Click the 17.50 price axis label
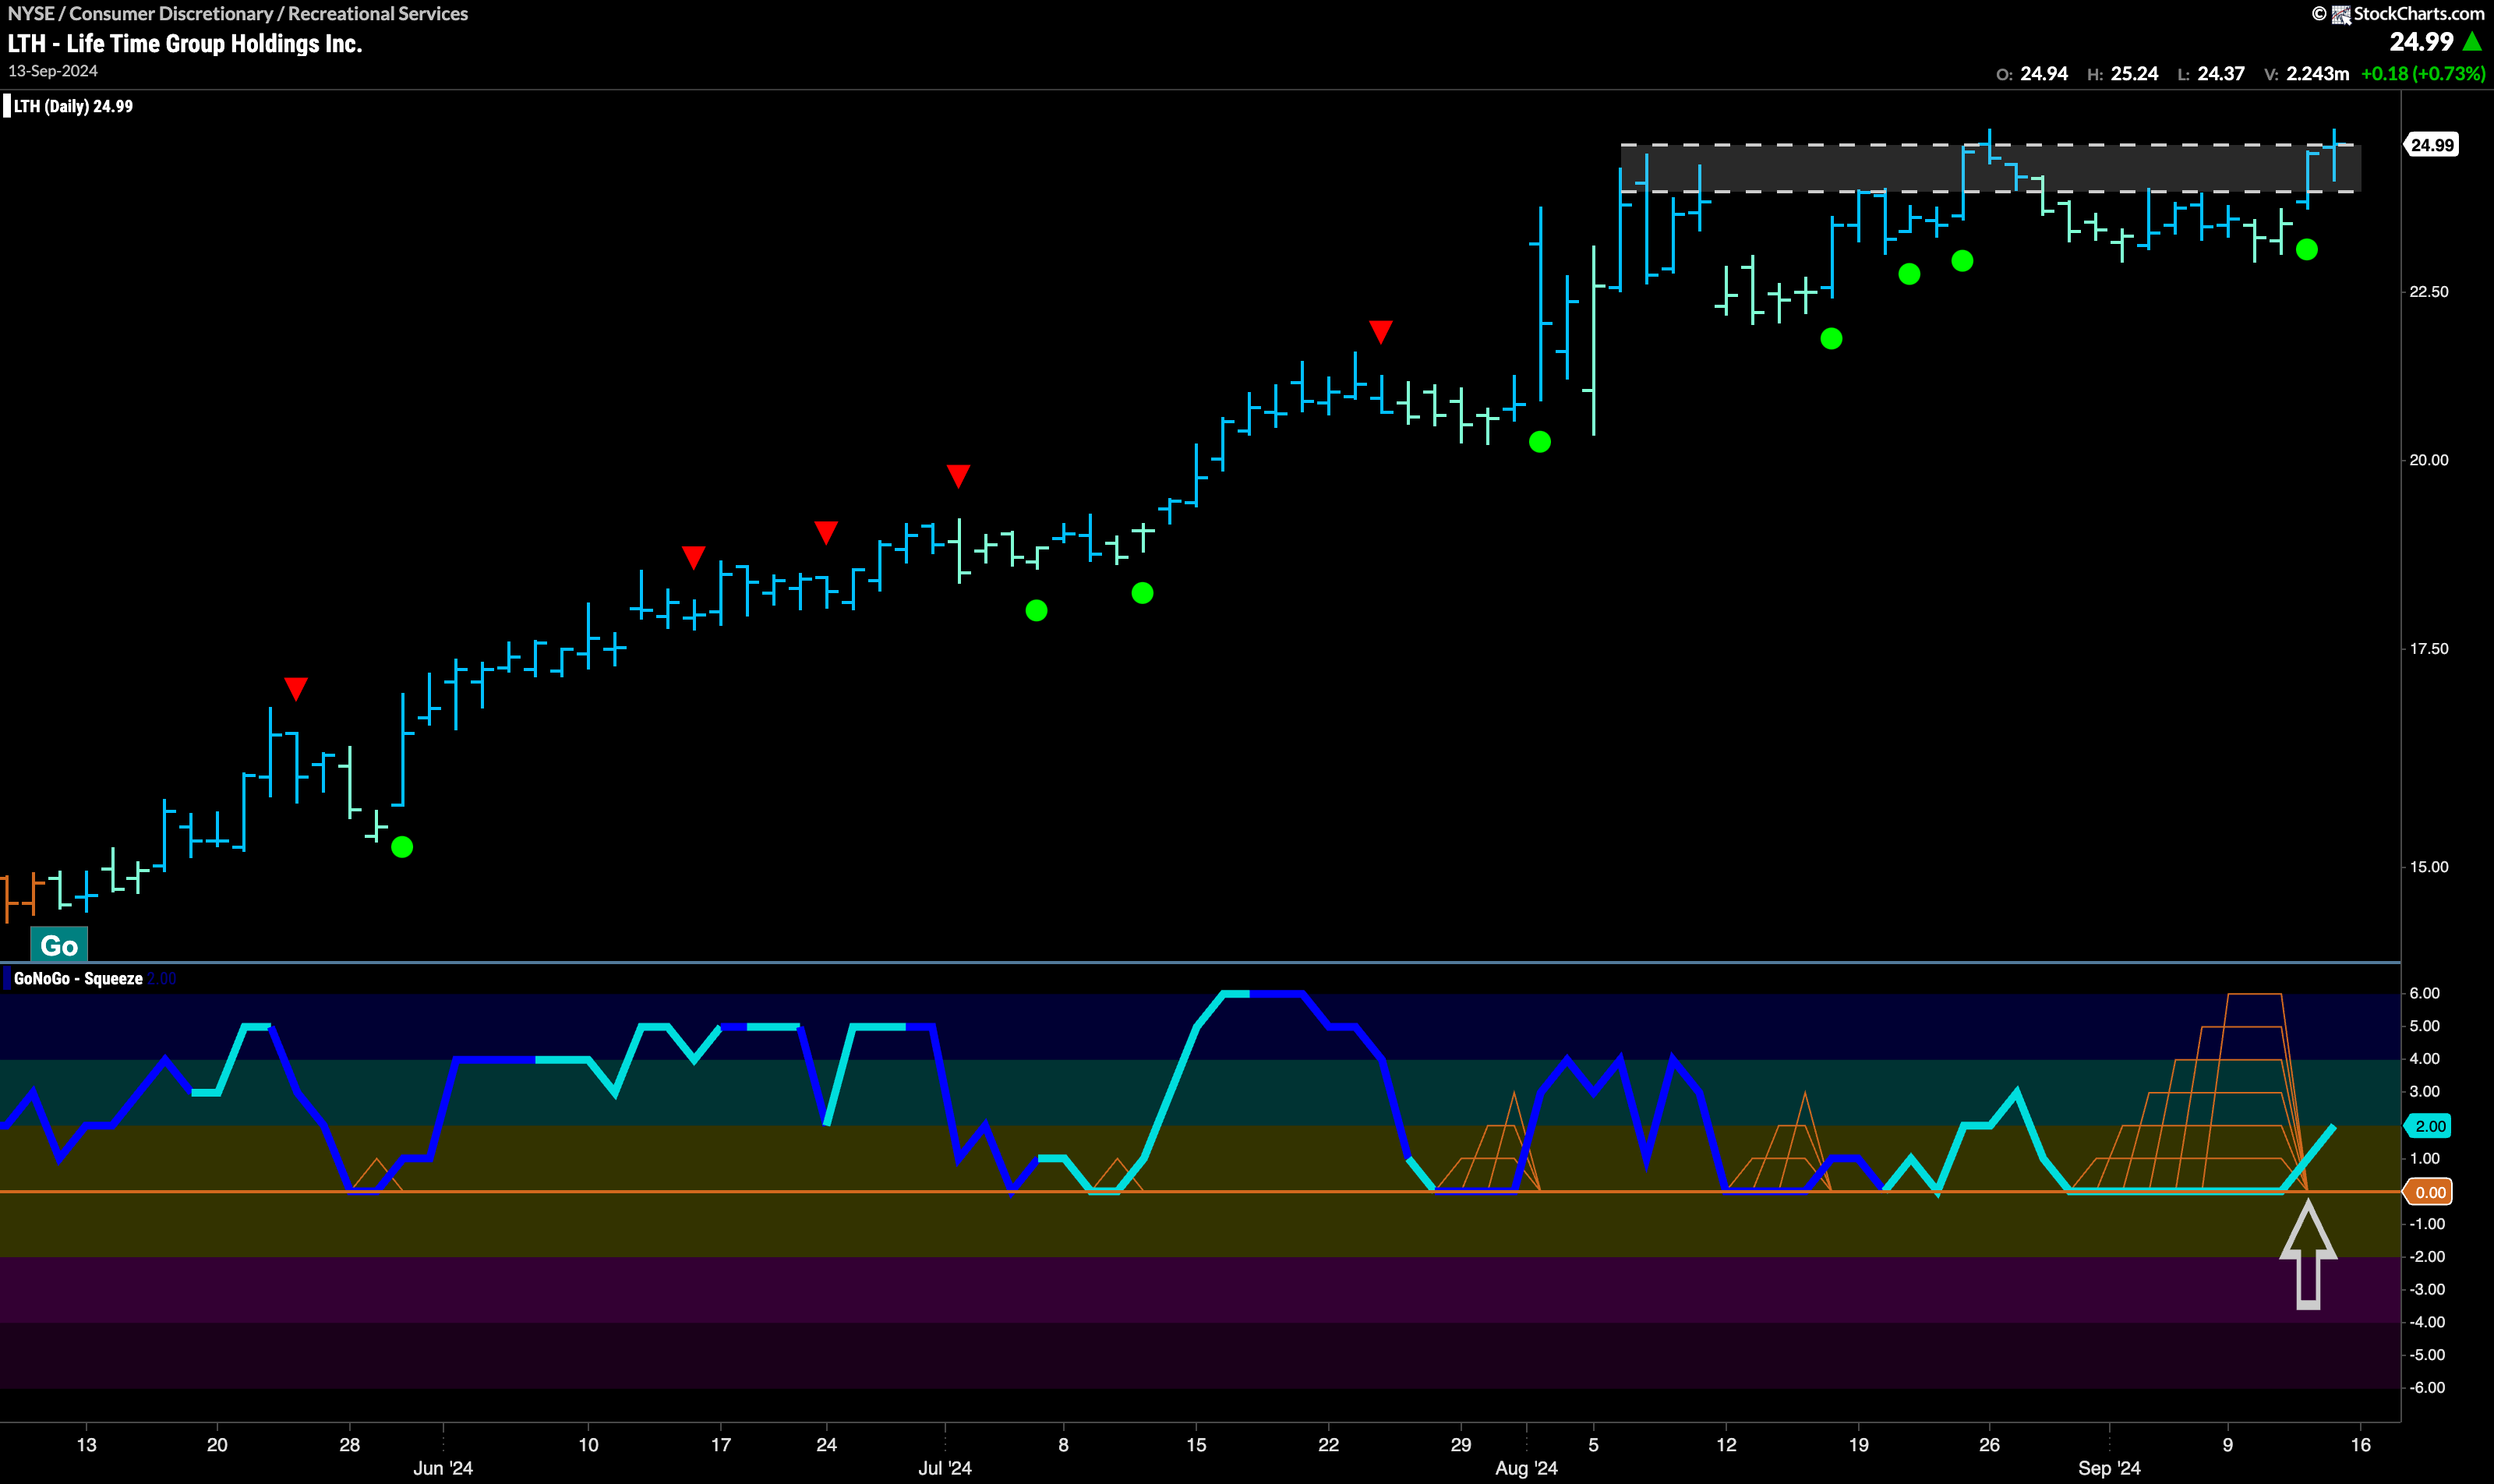2494x1484 pixels. 2429,649
